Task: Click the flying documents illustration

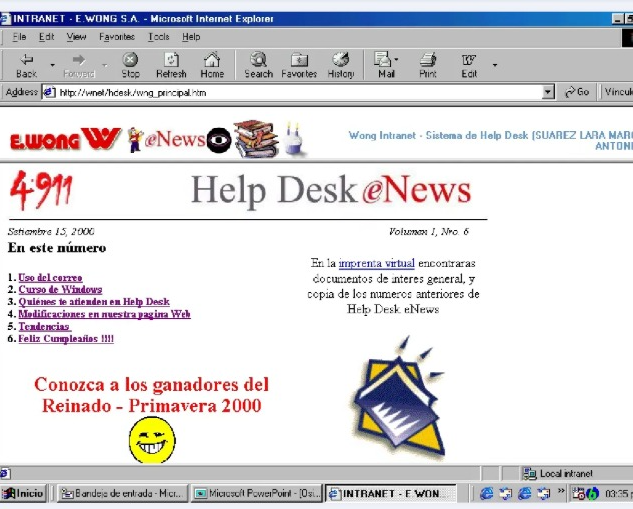Action: [400, 398]
